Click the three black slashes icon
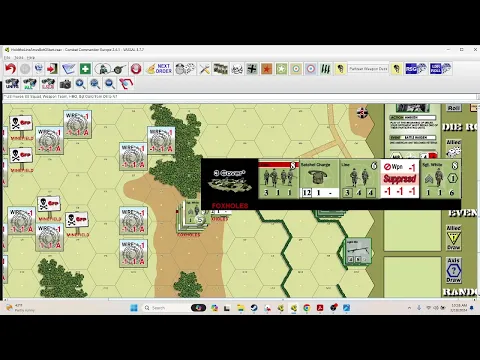The height and width of the screenshot is (360, 480). tap(325, 69)
